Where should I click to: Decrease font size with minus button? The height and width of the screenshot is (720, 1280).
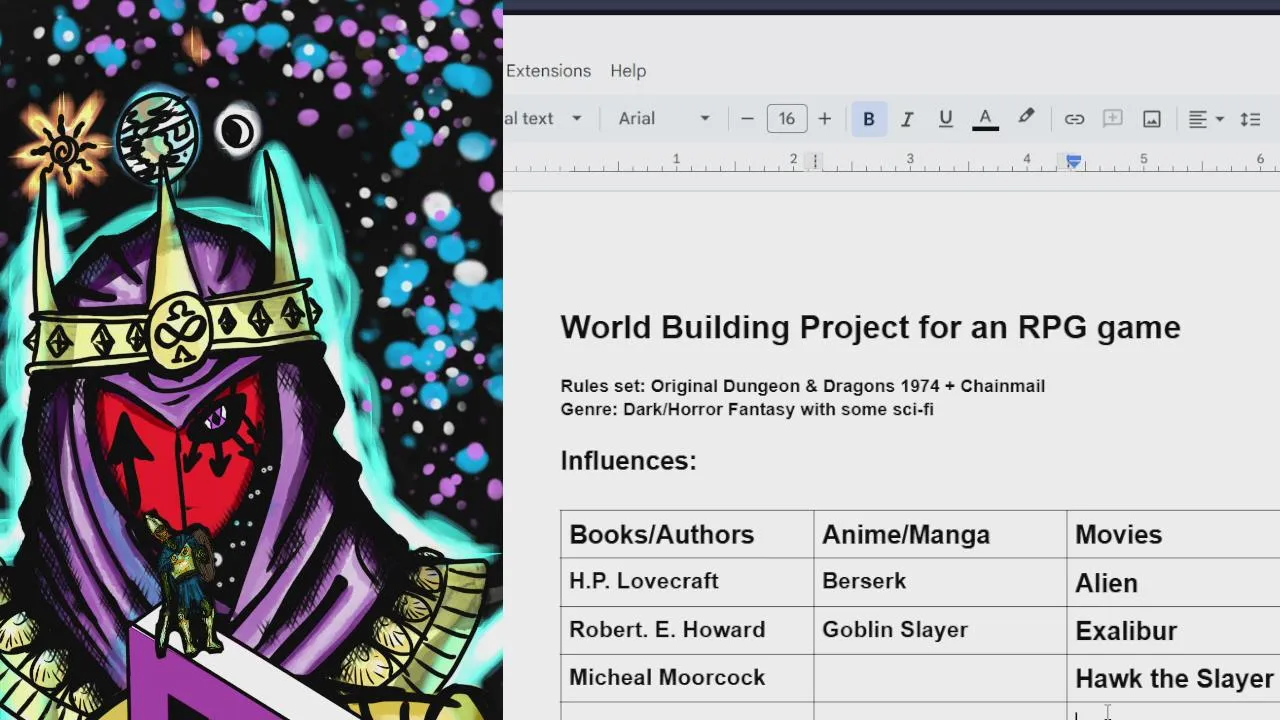tap(747, 118)
